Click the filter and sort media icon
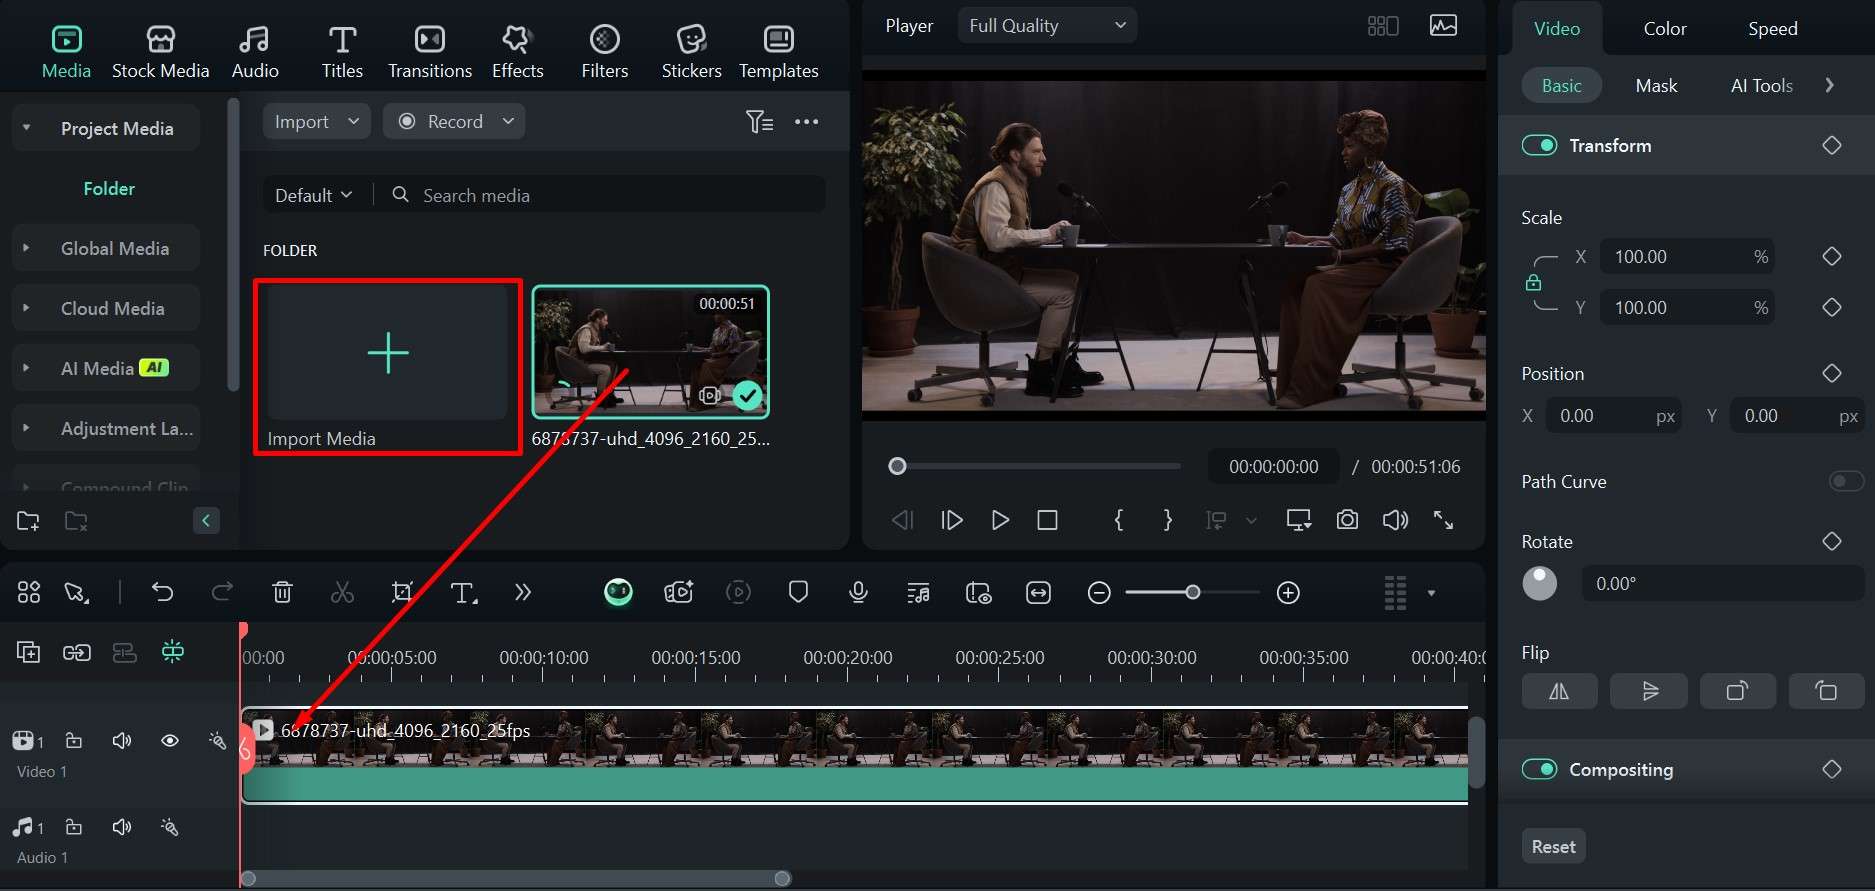 (x=759, y=122)
